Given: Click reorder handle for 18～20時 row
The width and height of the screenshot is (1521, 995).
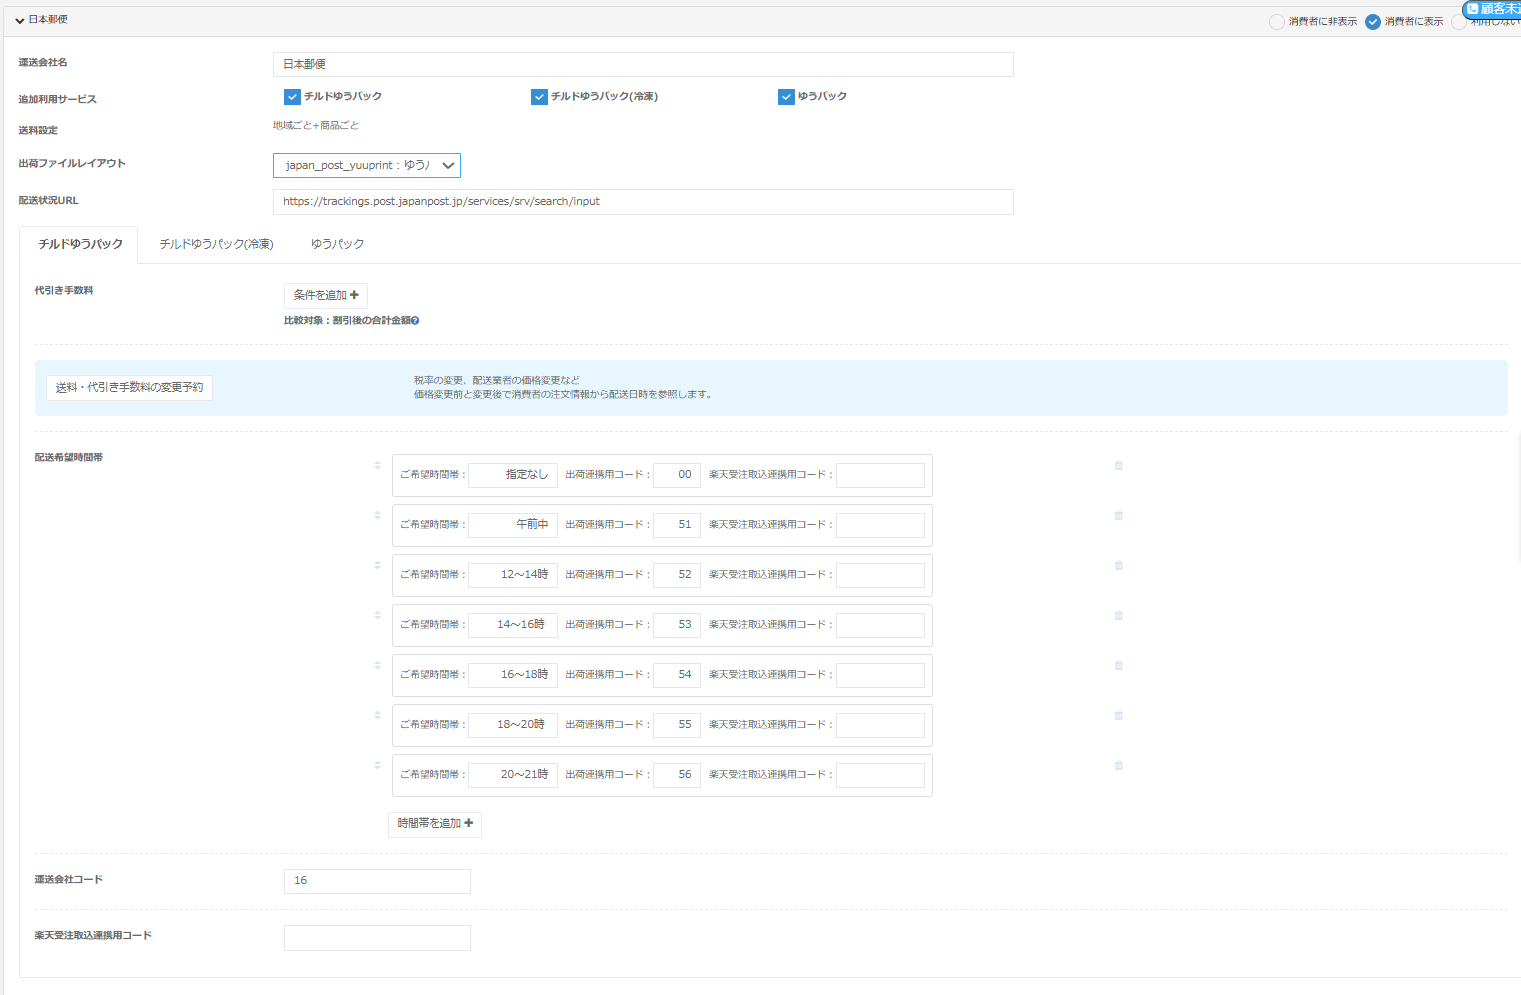Looking at the screenshot, I should (377, 715).
